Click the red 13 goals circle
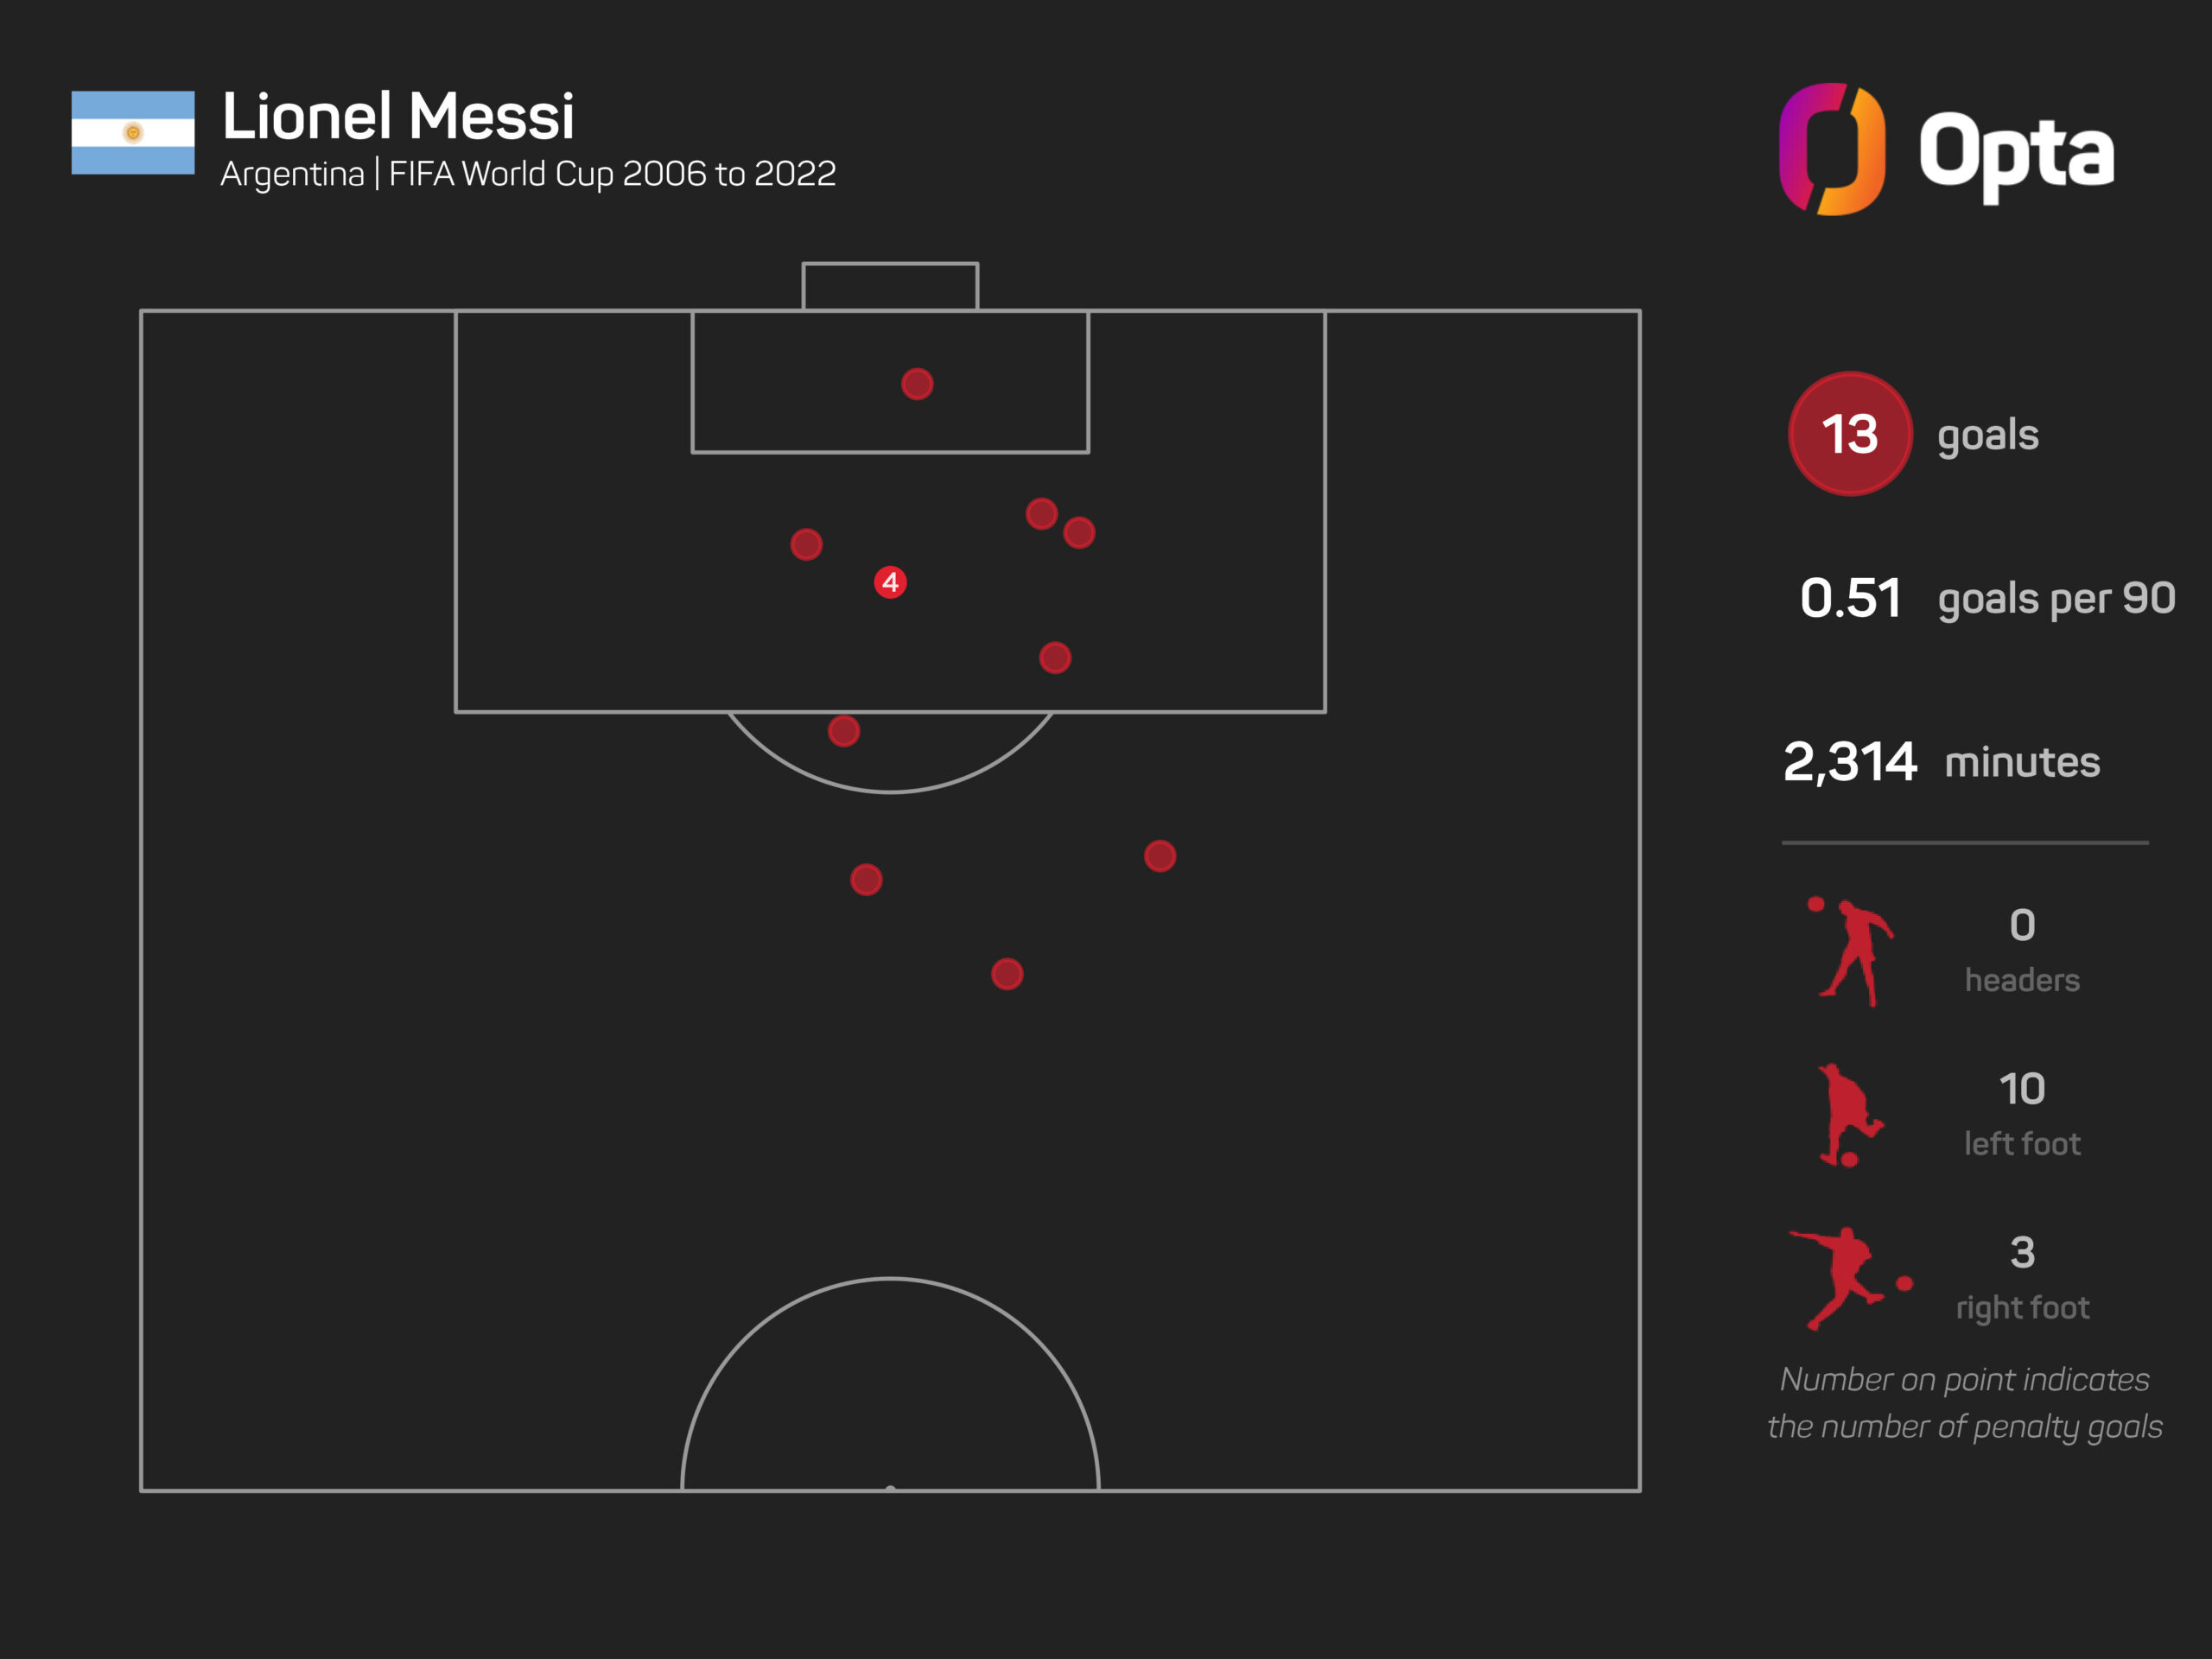Image resolution: width=2212 pixels, height=1659 pixels. (x=1850, y=434)
